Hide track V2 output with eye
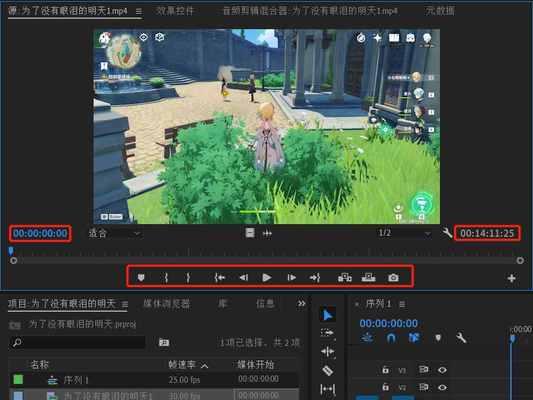Image resolution: width=533 pixels, height=400 pixels. (x=442, y=387)
